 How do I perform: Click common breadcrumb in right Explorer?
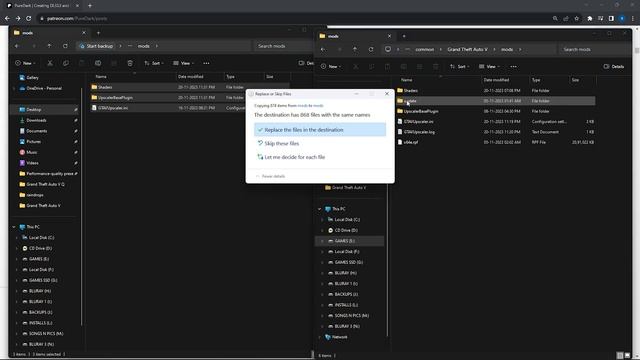pyautogui.click(x=424, y=49)
